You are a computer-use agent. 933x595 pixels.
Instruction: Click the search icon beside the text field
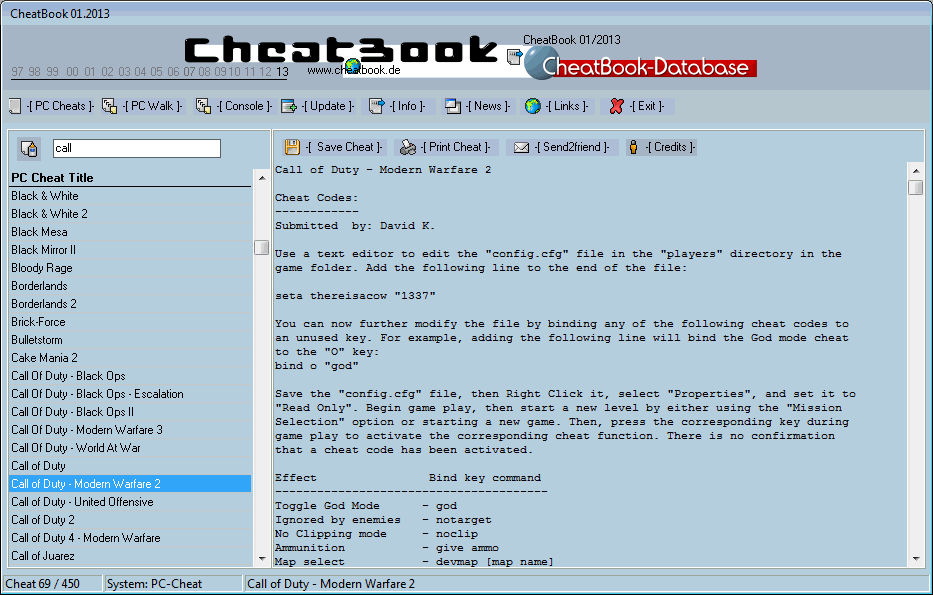29,149
